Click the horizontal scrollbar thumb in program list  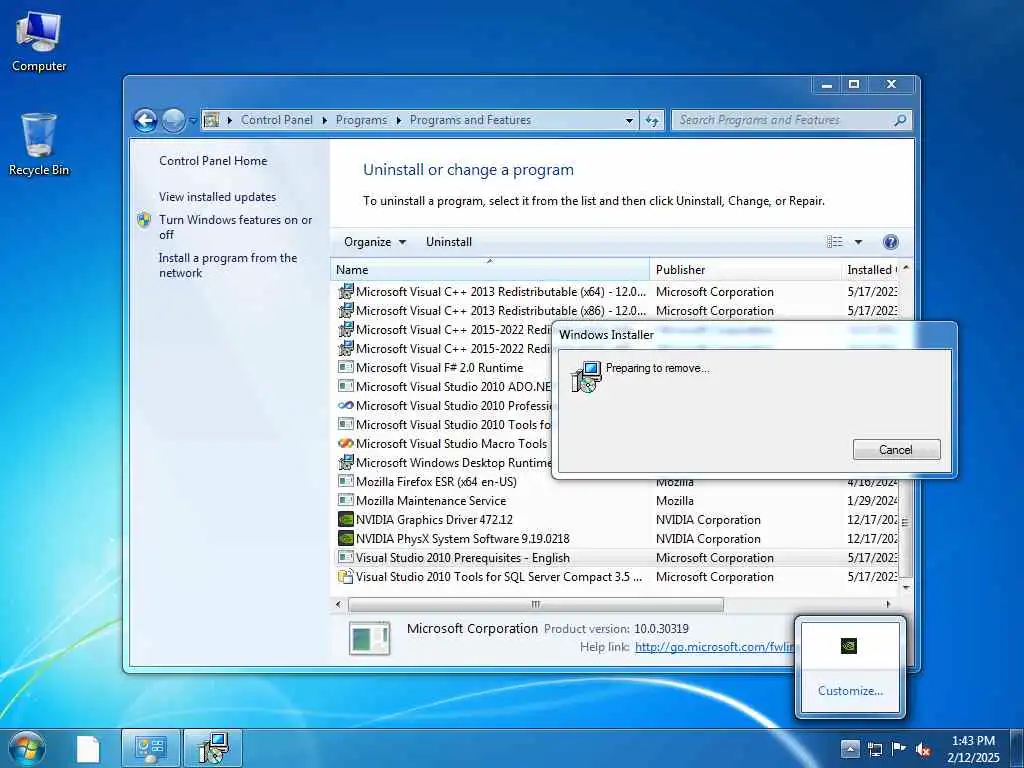coord(536,605)
